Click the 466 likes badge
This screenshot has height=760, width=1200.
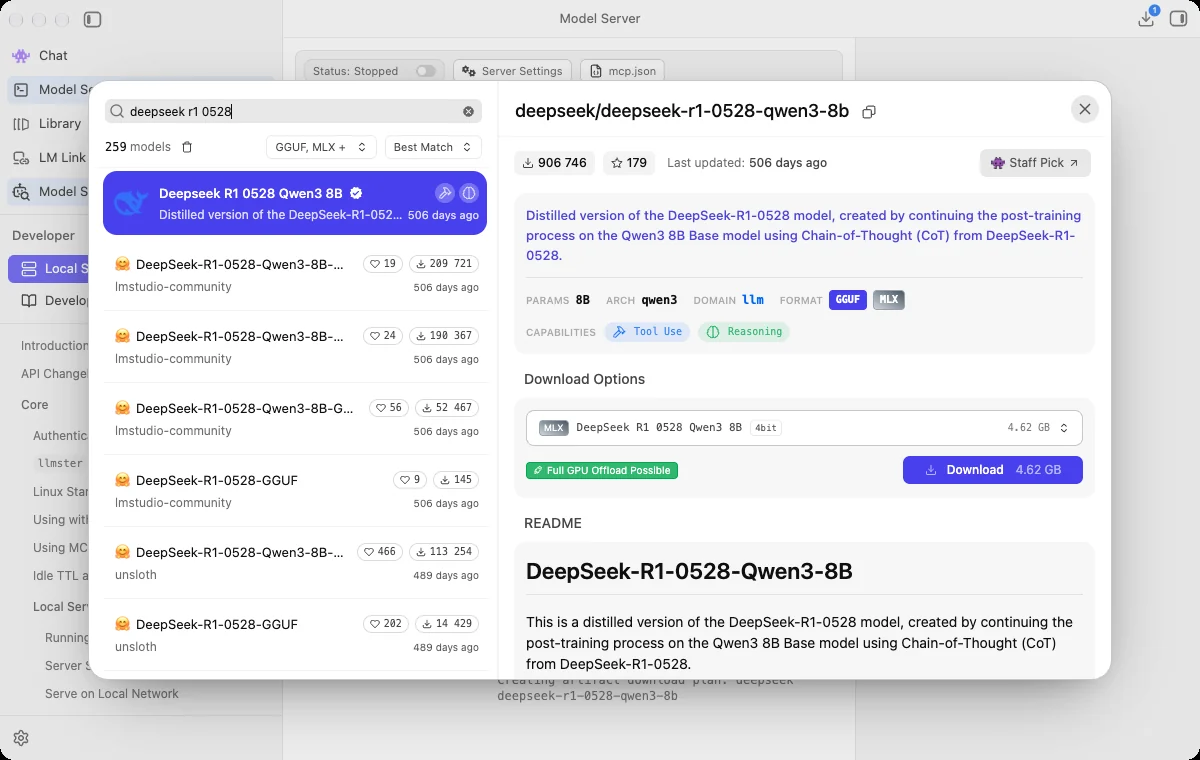[380, 552]
